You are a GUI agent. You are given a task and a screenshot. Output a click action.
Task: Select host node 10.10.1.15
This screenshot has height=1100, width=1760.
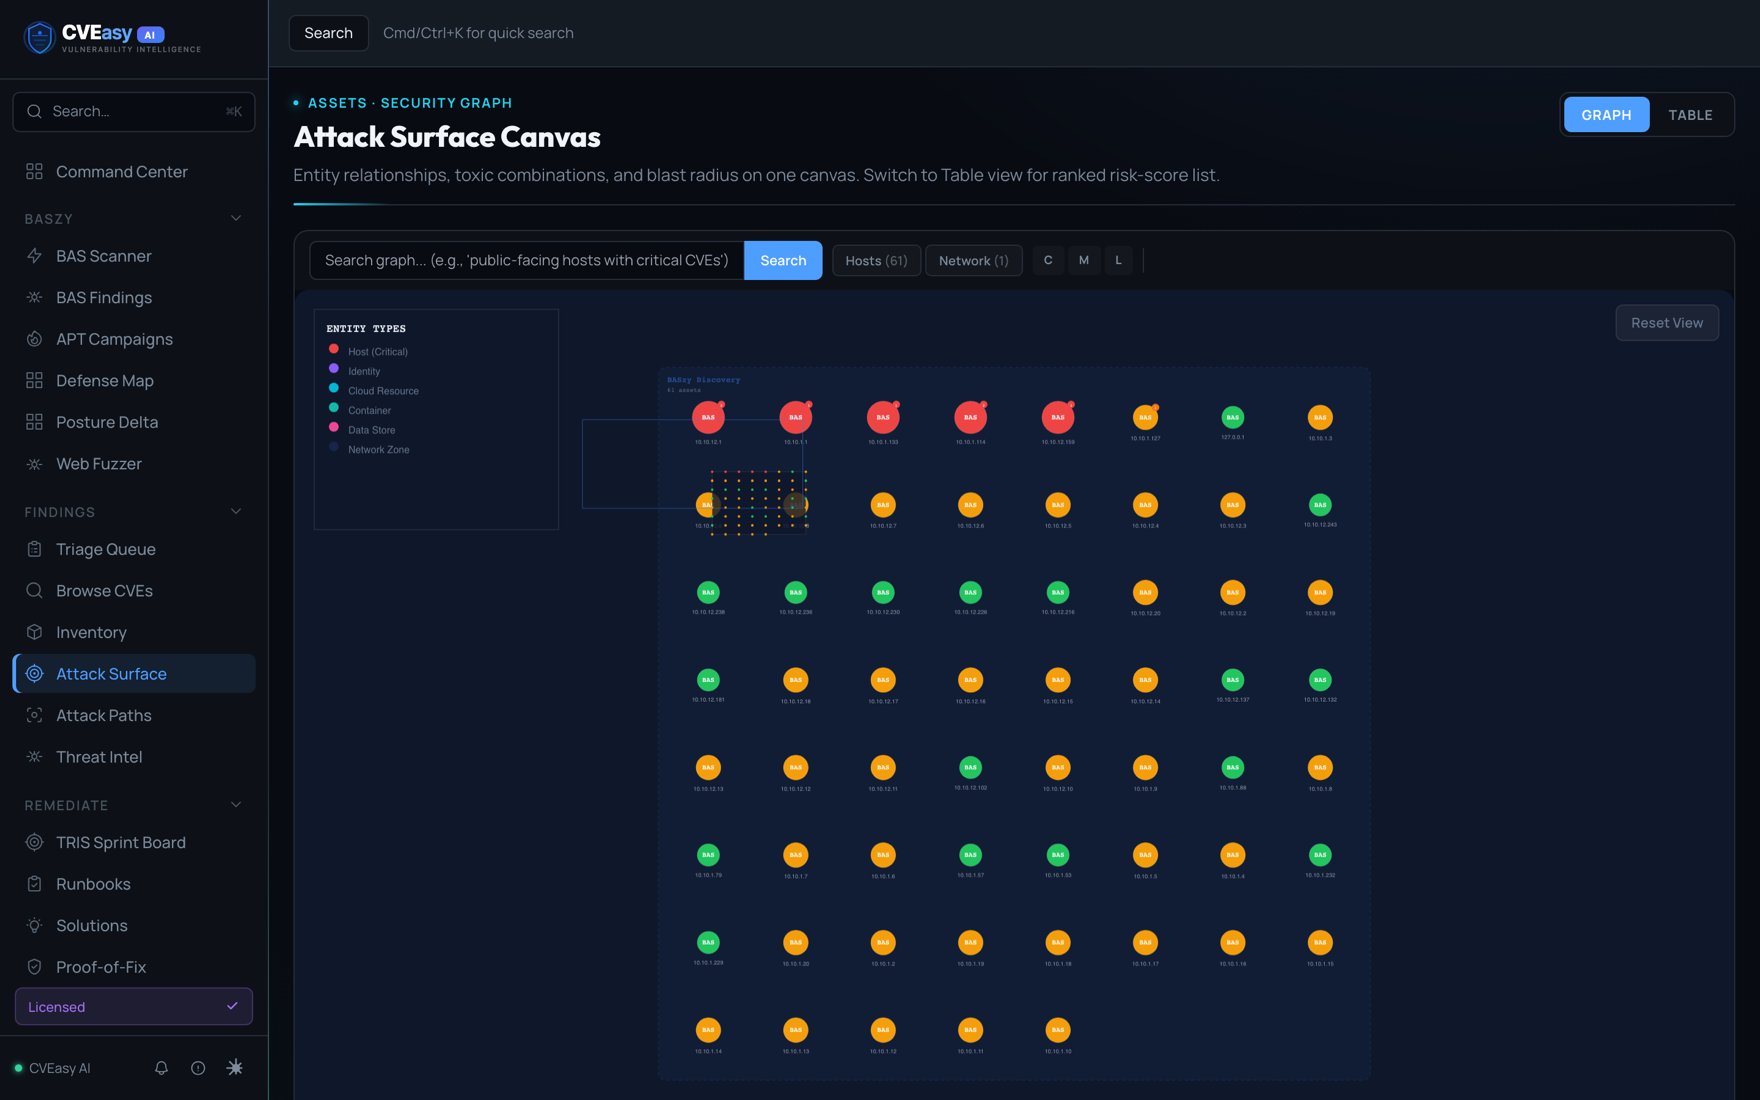click(1320, 942)
